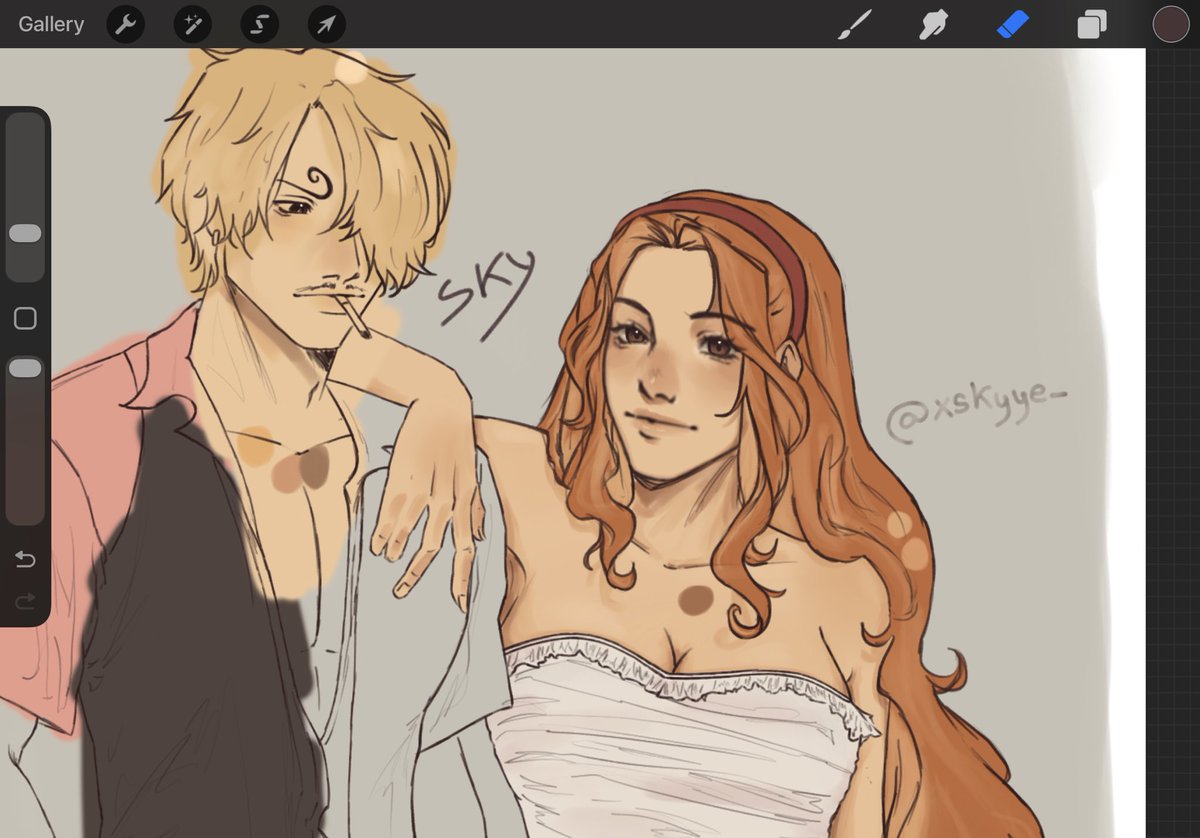The image size is (1200, 838).
Task: Open the Adjustments magic wand menu
Action: (x=192, y=24)
